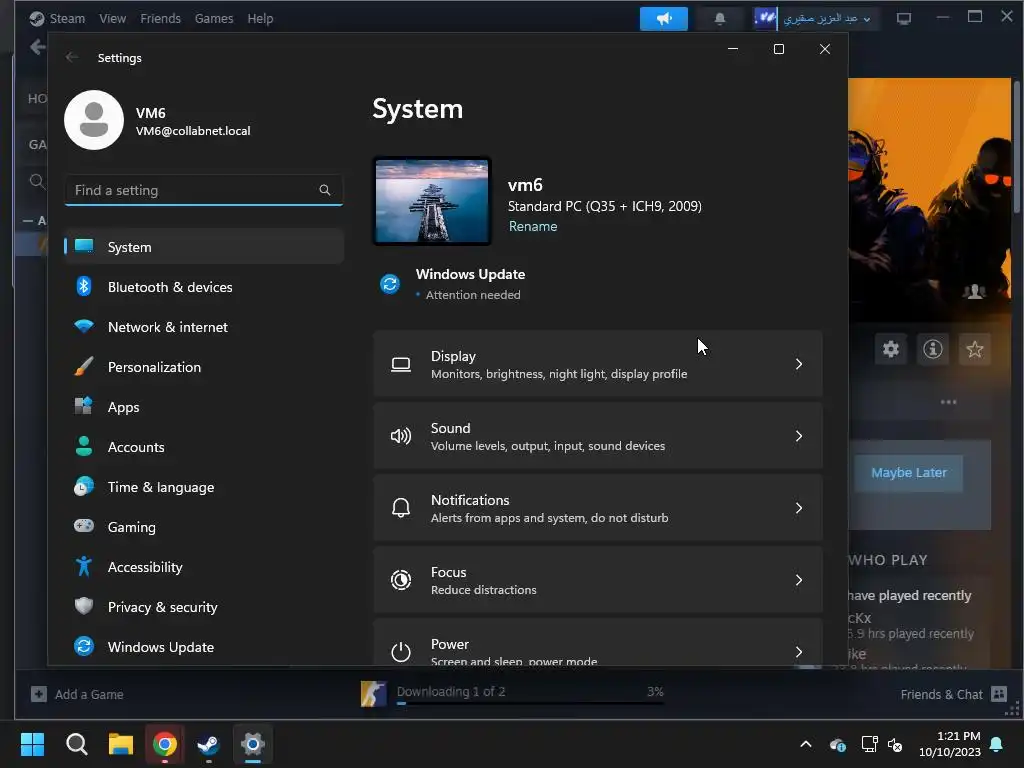Open Personalization settings
The image size is (1024, 768).
pyautogui.click(x=204, y=366)
